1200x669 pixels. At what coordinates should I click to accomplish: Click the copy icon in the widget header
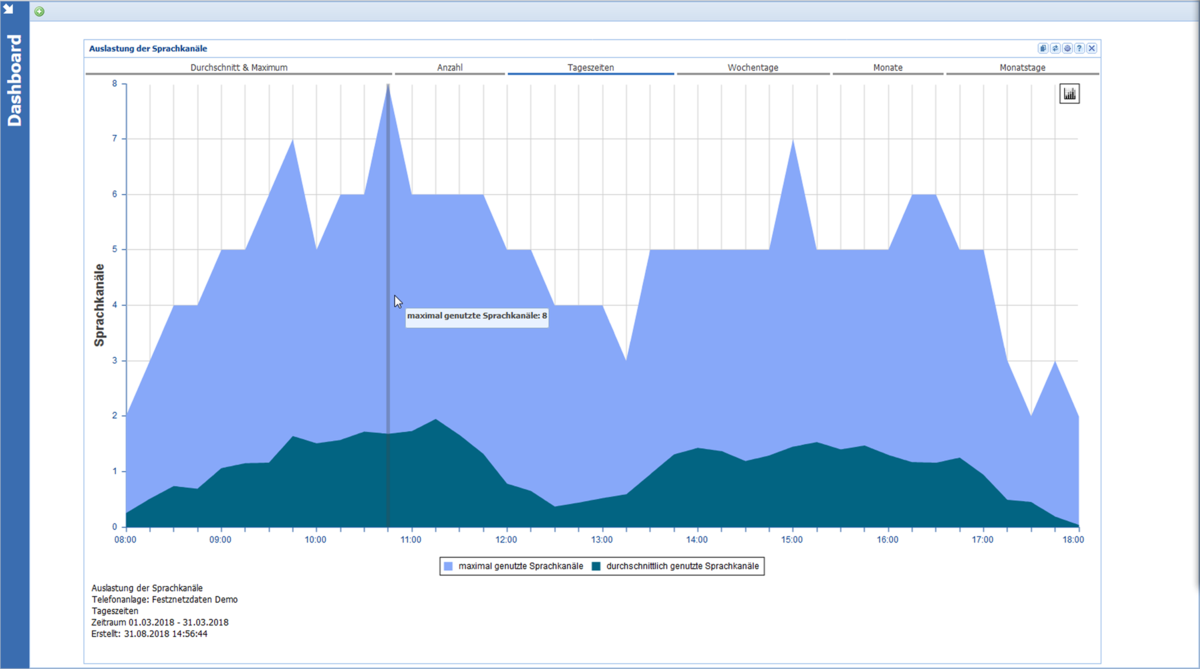[x=1043, y=48]
